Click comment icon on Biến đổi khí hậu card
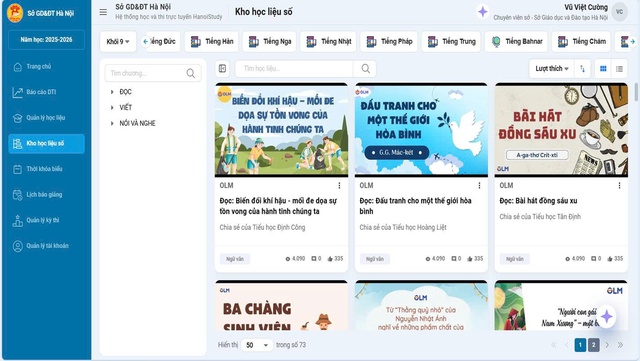 pos(313,259)
